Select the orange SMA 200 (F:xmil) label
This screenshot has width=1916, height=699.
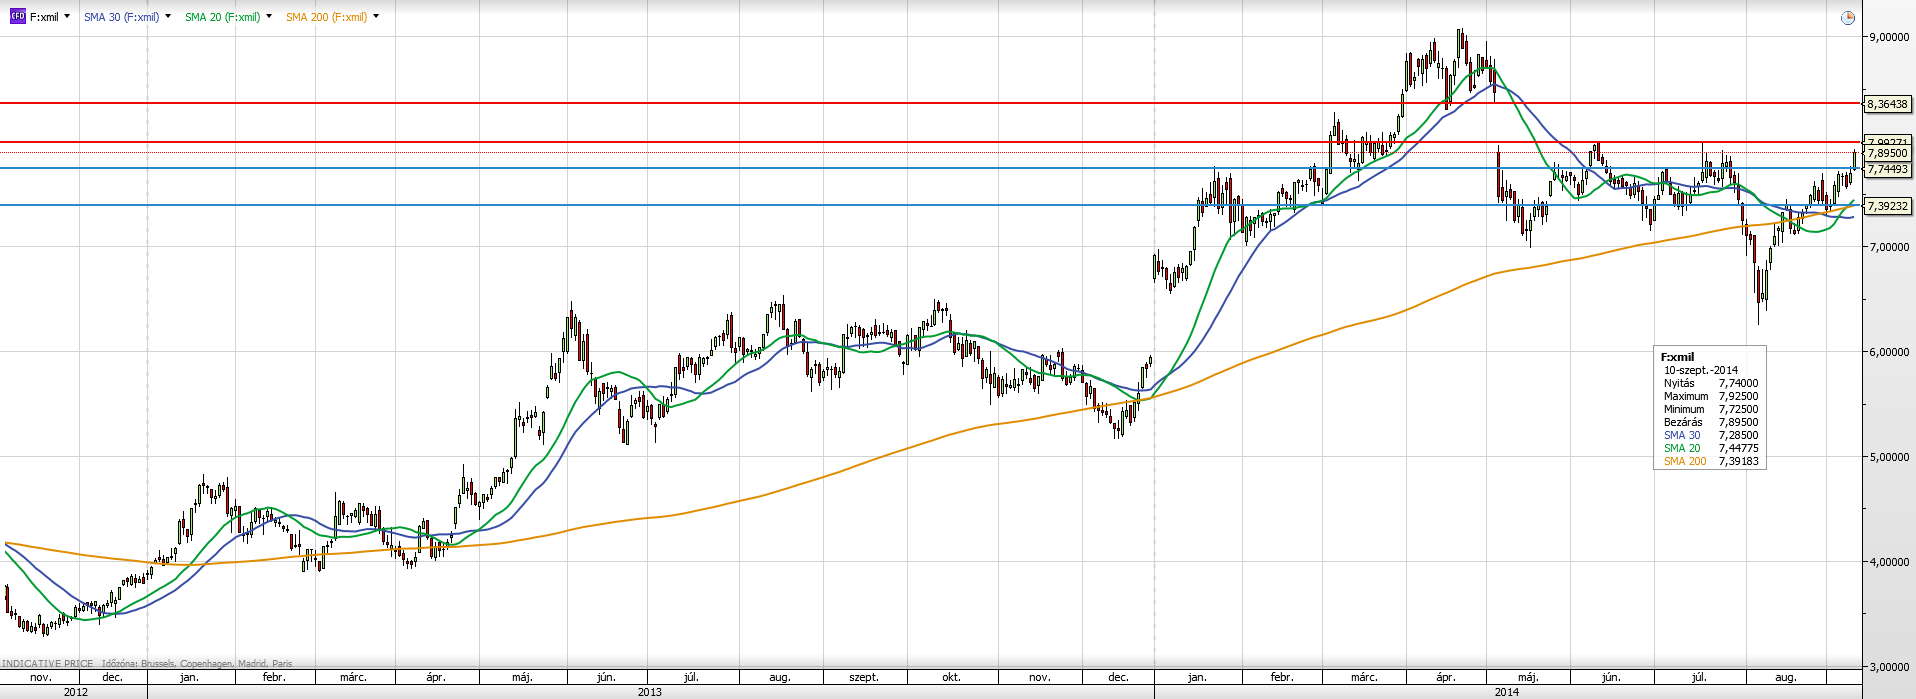click(326, 17)
